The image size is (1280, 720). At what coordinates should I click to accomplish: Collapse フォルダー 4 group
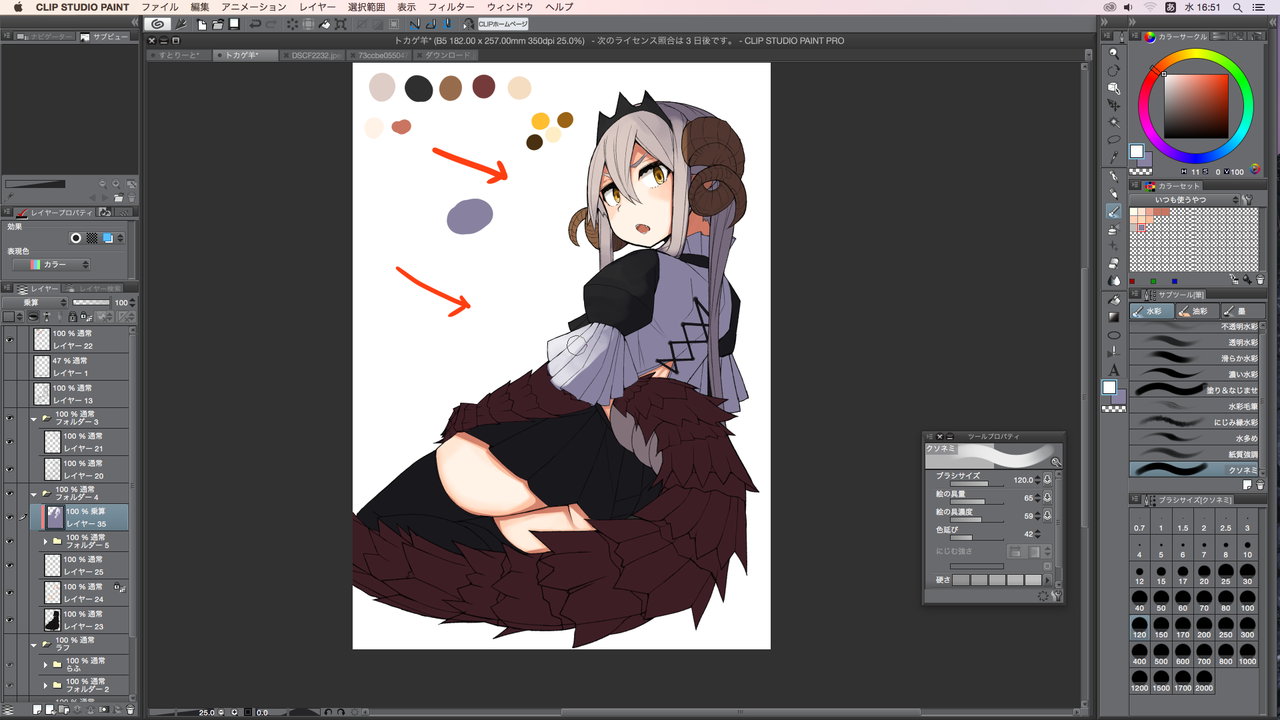tap(34, 493)
